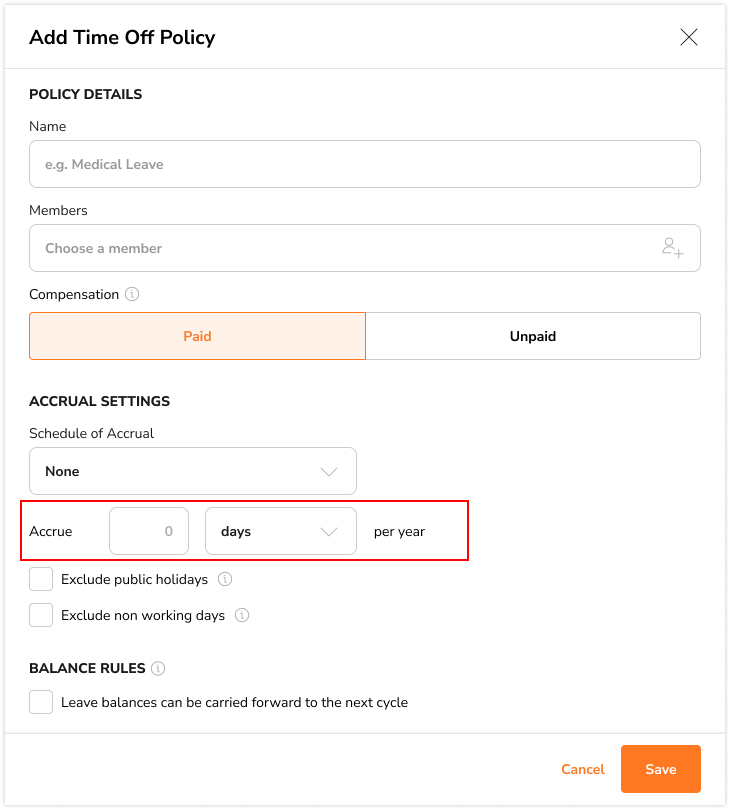Click the chevron in the None dropdown
Image resolution: width=730 pixels, height=810 pixels.
click(x=329, y=471)
